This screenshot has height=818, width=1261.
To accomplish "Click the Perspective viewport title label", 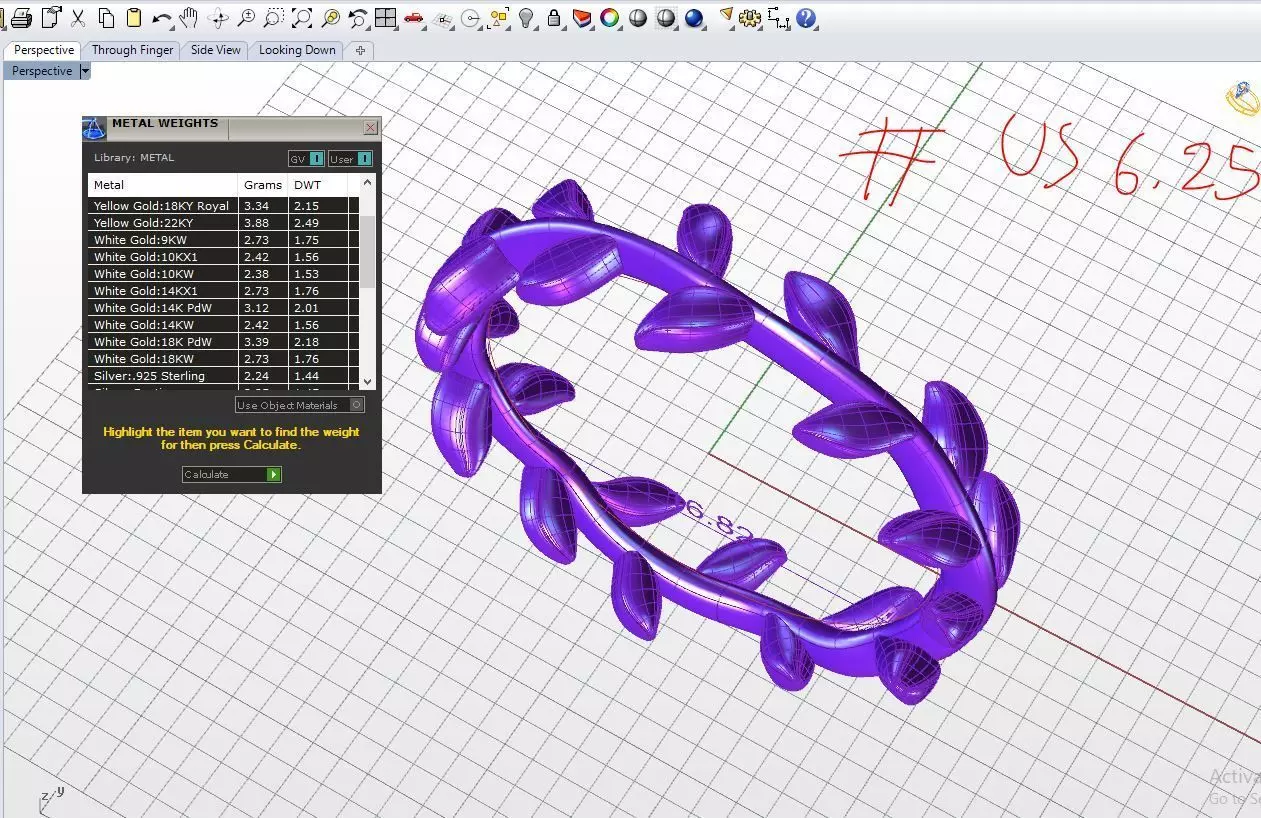I will point(42,71).
